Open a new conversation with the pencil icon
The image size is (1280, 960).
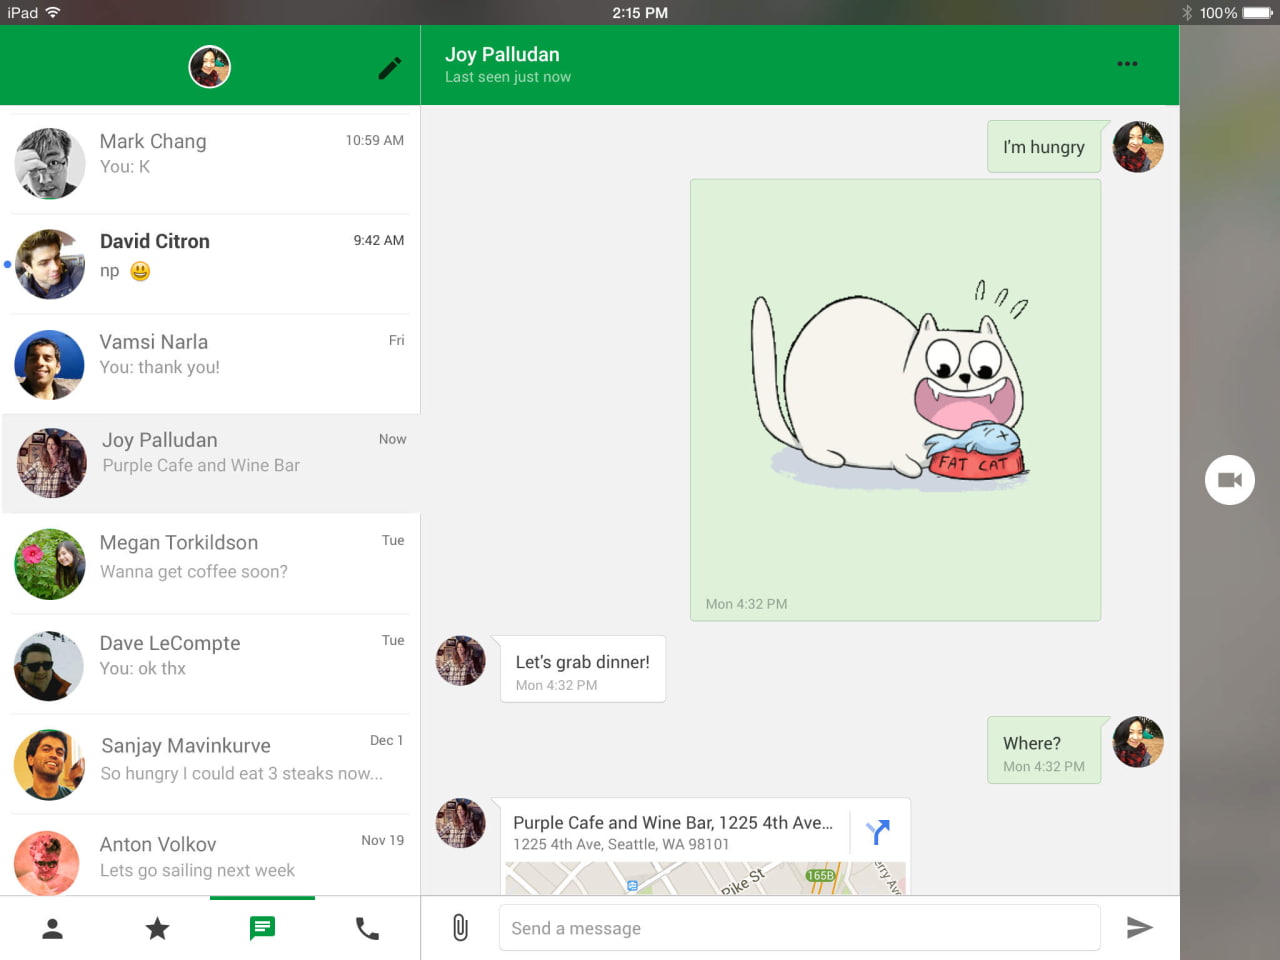pos(389,67)
